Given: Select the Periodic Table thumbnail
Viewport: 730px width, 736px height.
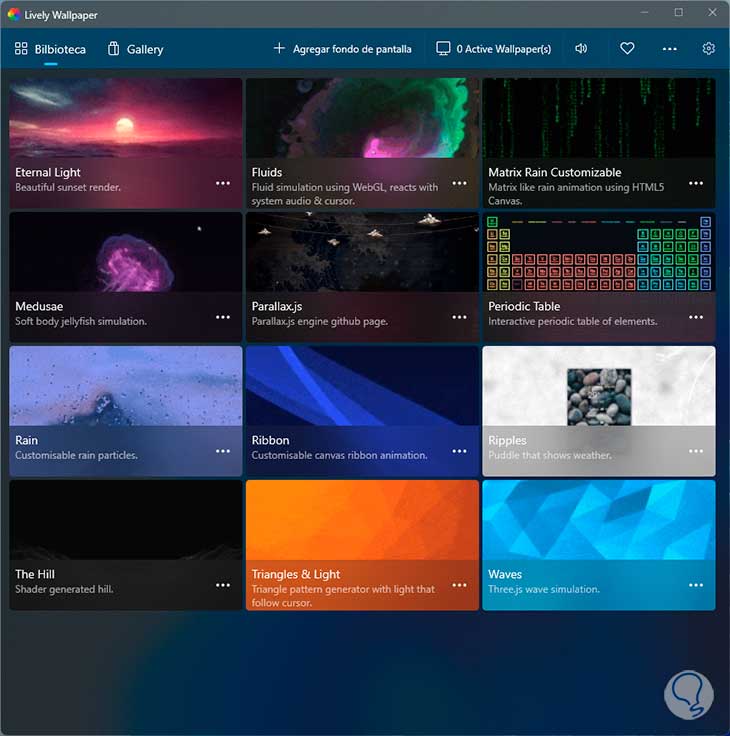Looking at the screenshot, I should pos(599,252).
